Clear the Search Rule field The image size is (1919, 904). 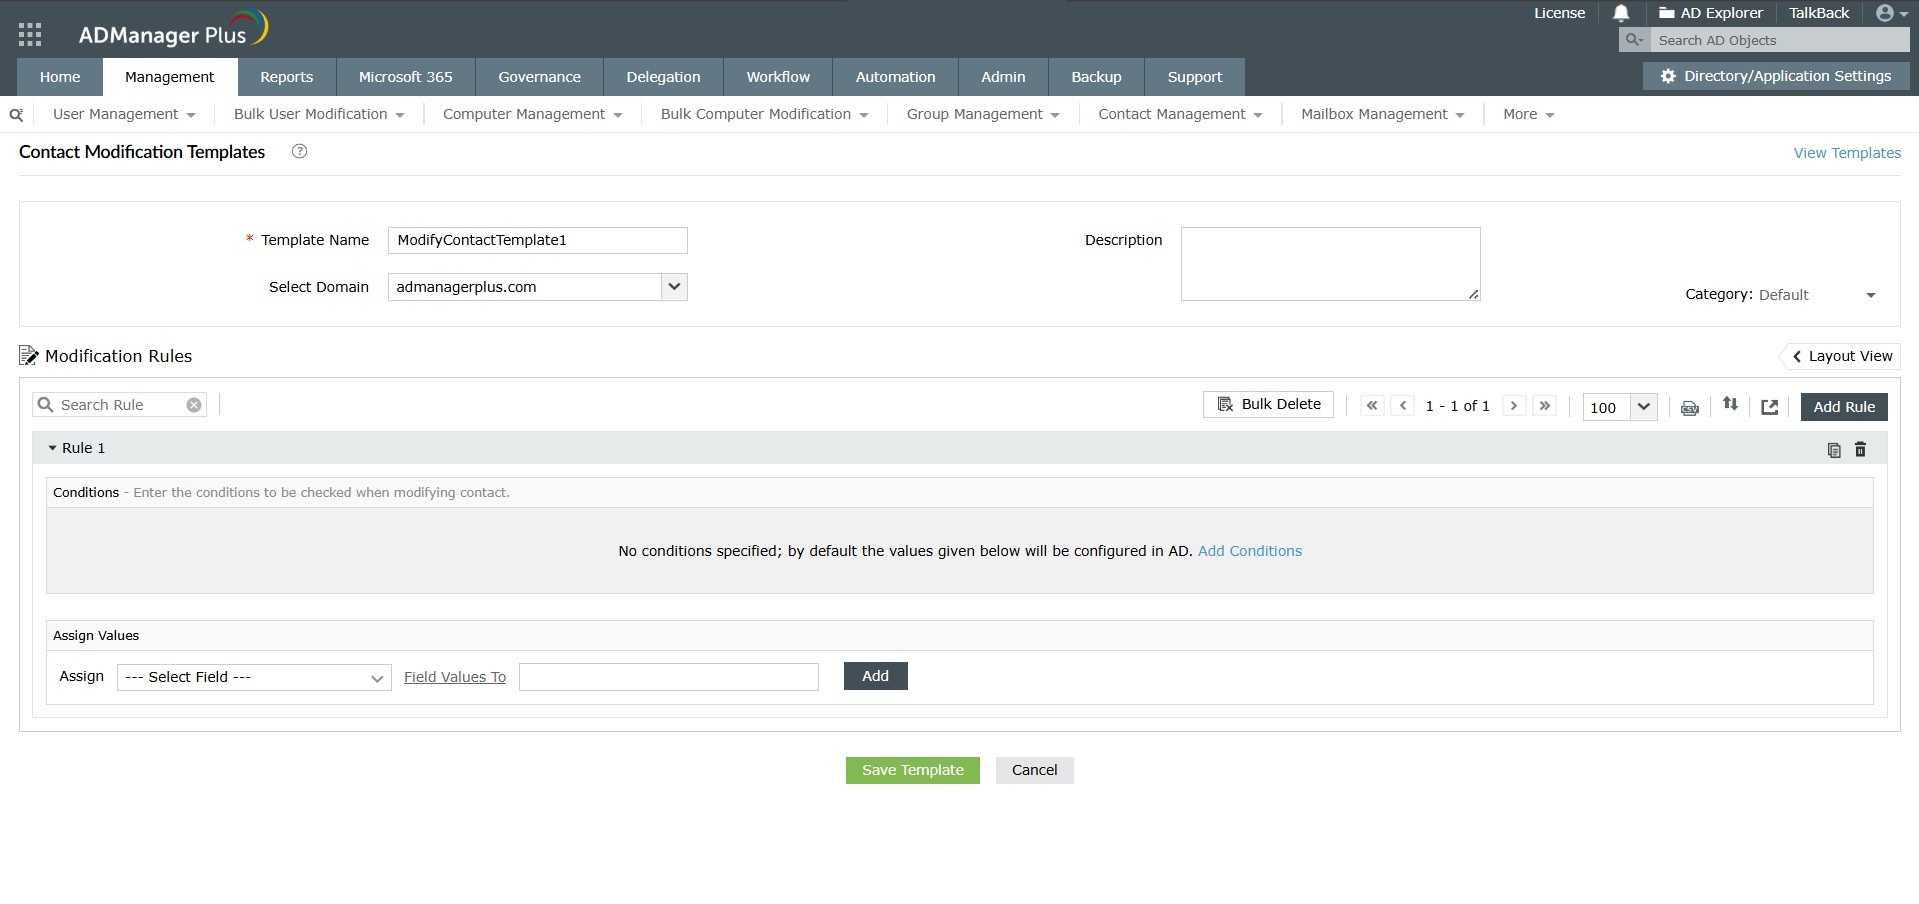193,404
